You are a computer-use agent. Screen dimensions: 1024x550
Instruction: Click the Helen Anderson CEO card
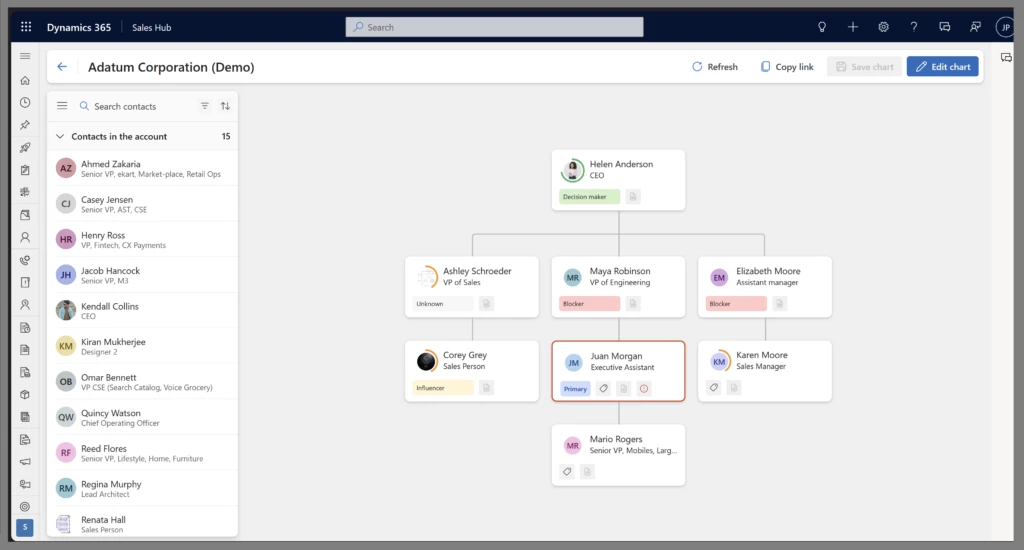point(618,180)
